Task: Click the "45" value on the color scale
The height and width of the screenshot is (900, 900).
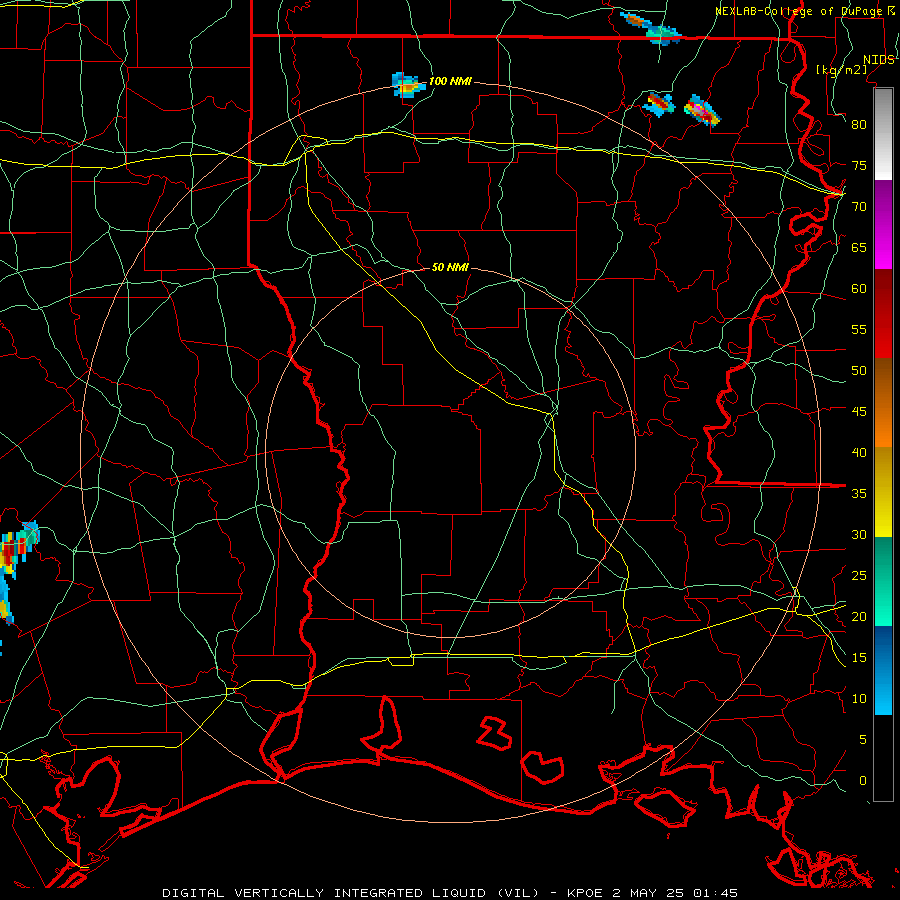Action: tap(859, 412)
